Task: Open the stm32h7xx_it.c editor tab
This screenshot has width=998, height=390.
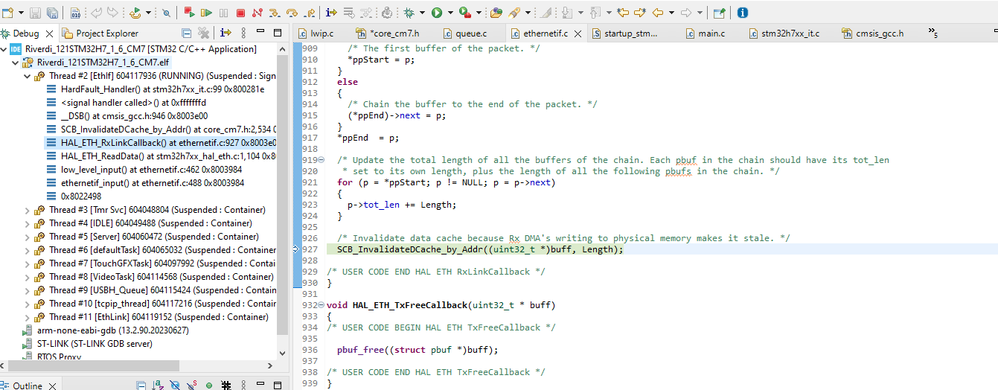Action: pyautogui.click(x=784, y=34)
